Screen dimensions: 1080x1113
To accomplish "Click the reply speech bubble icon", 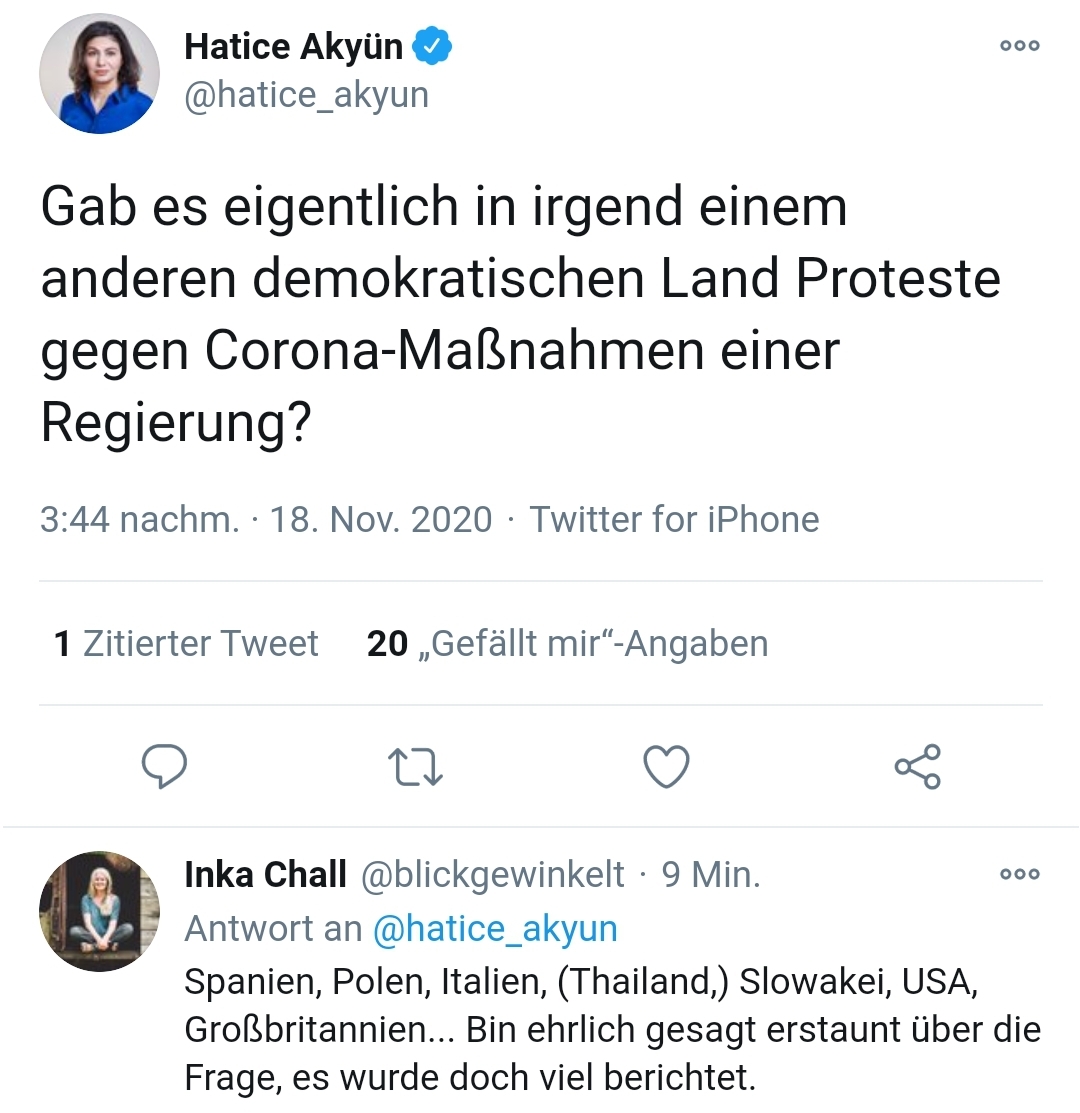I will point(165,767).
